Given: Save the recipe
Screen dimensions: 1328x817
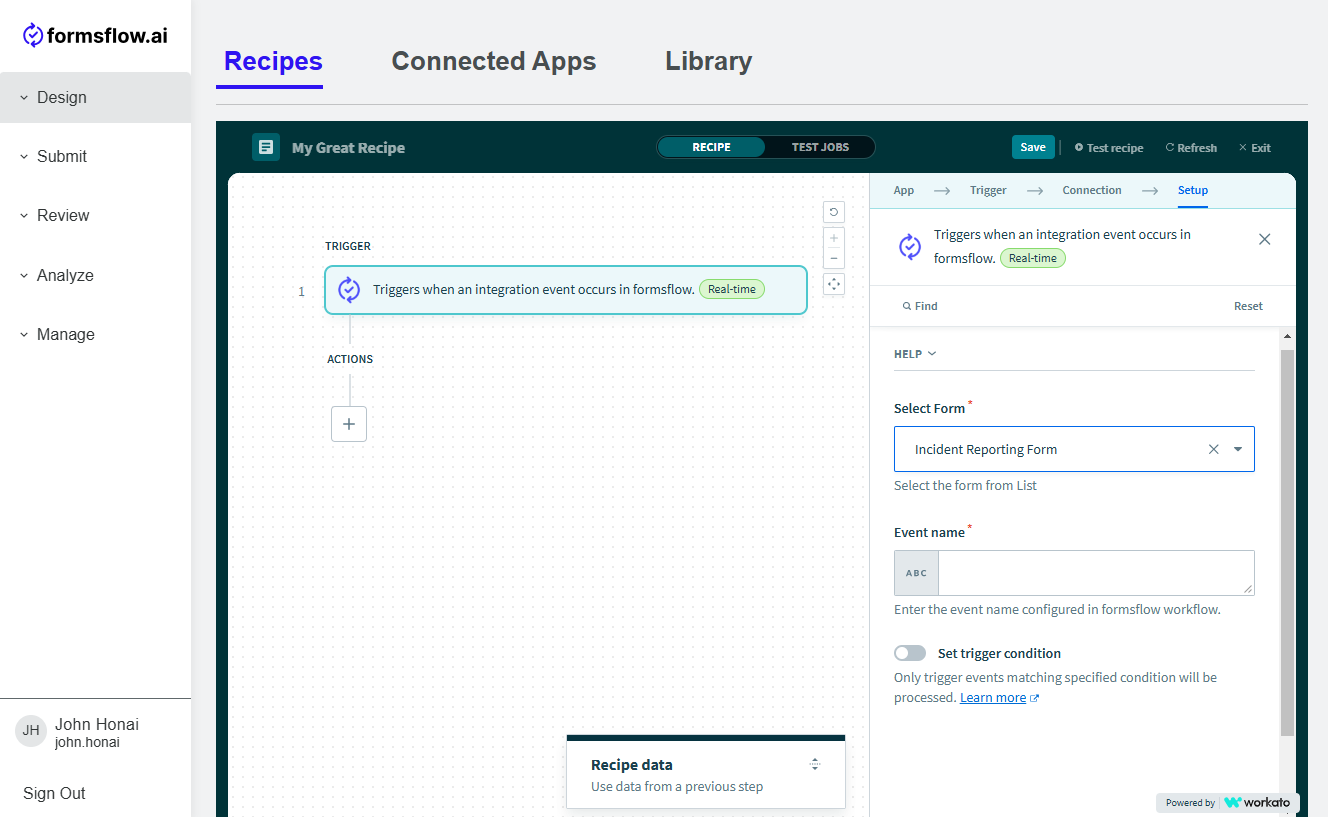Looking at the screenshot, I should [1033, 147].
